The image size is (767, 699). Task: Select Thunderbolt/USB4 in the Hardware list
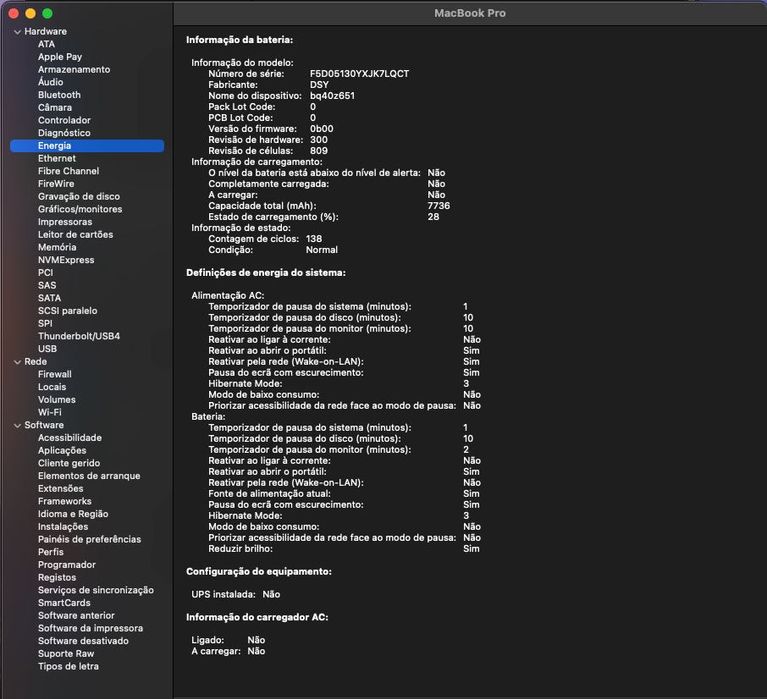79,336
